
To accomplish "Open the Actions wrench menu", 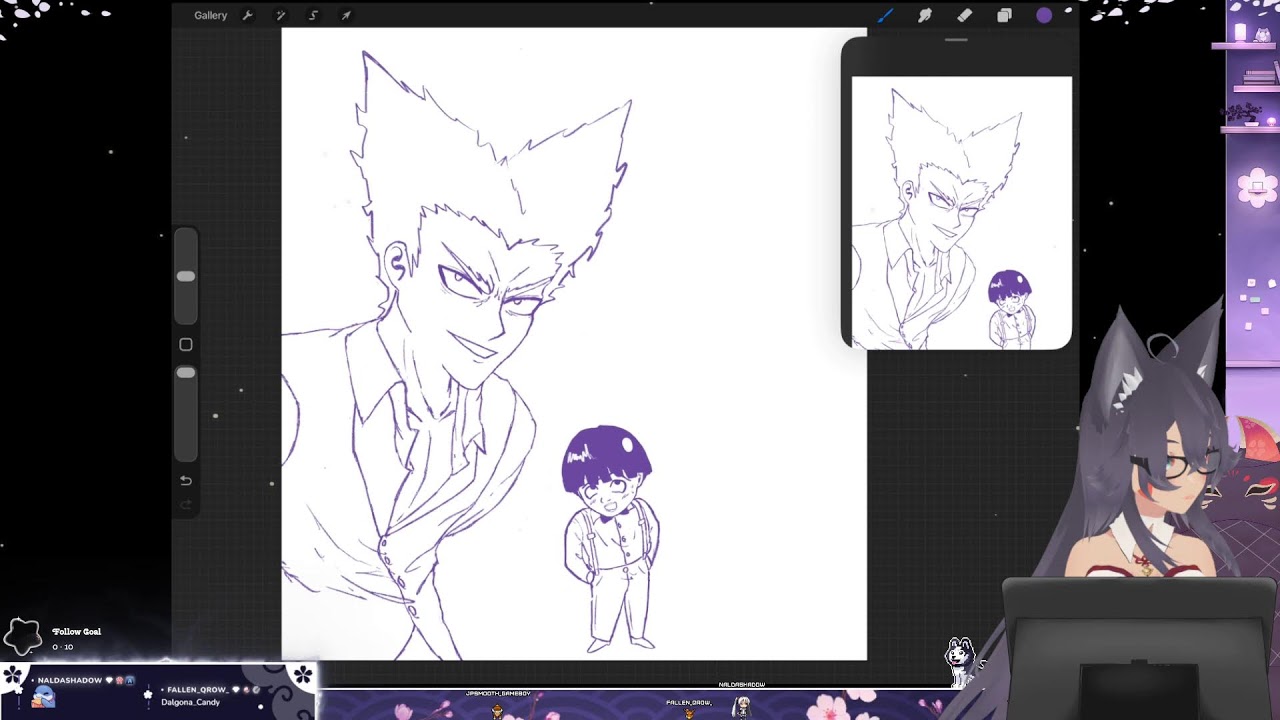I will [x=247, y=15].
